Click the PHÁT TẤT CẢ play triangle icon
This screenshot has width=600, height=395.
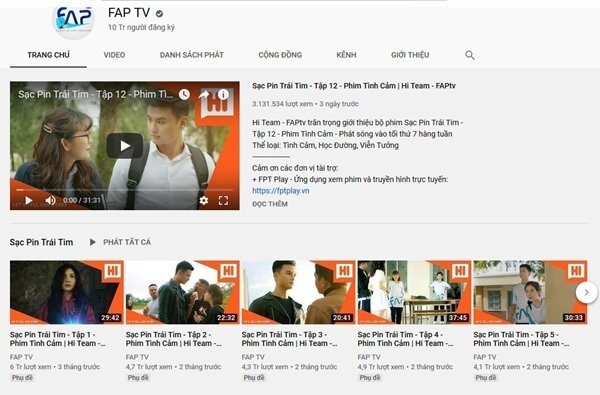point(93,242)
